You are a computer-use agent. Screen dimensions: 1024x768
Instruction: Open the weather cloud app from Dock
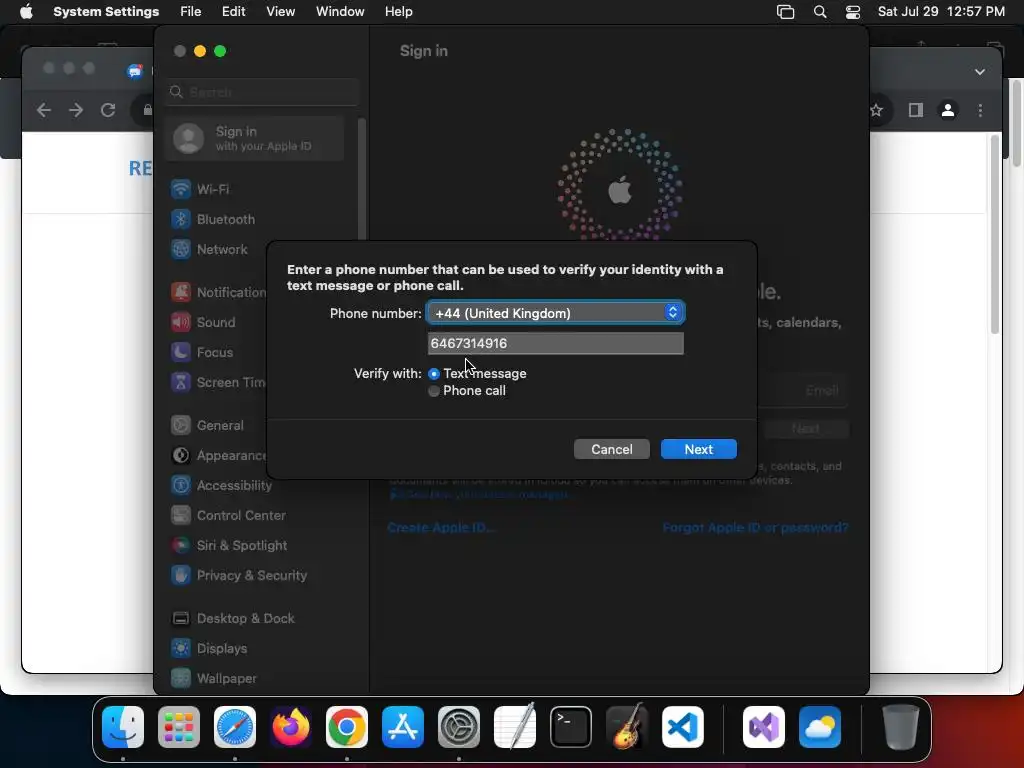click(x=820, y=727)
